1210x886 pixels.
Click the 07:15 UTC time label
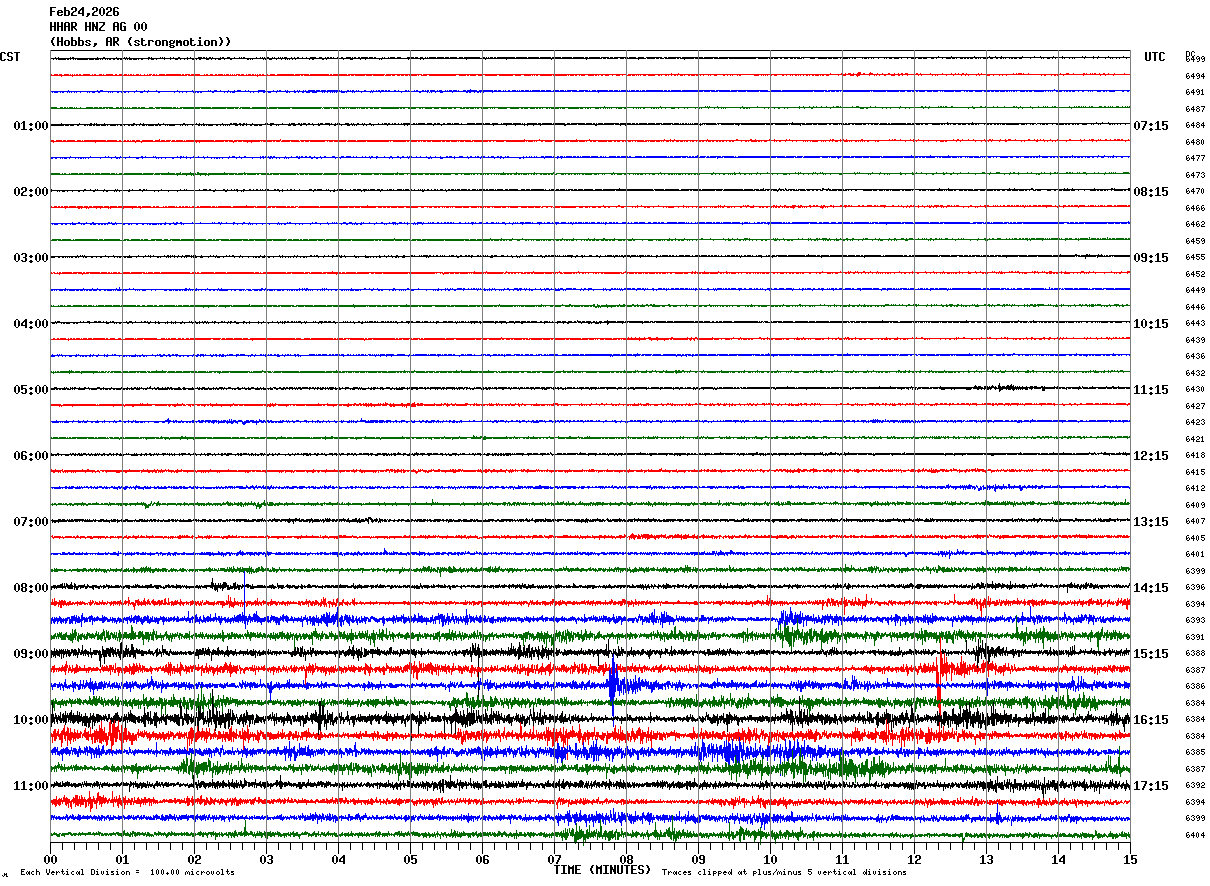[x=1151, y=126]
